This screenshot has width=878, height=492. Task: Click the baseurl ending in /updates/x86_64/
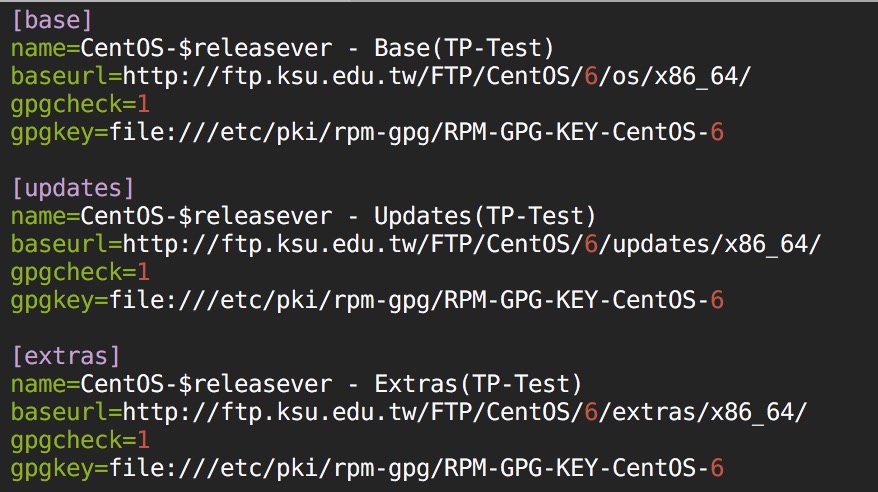471,245
